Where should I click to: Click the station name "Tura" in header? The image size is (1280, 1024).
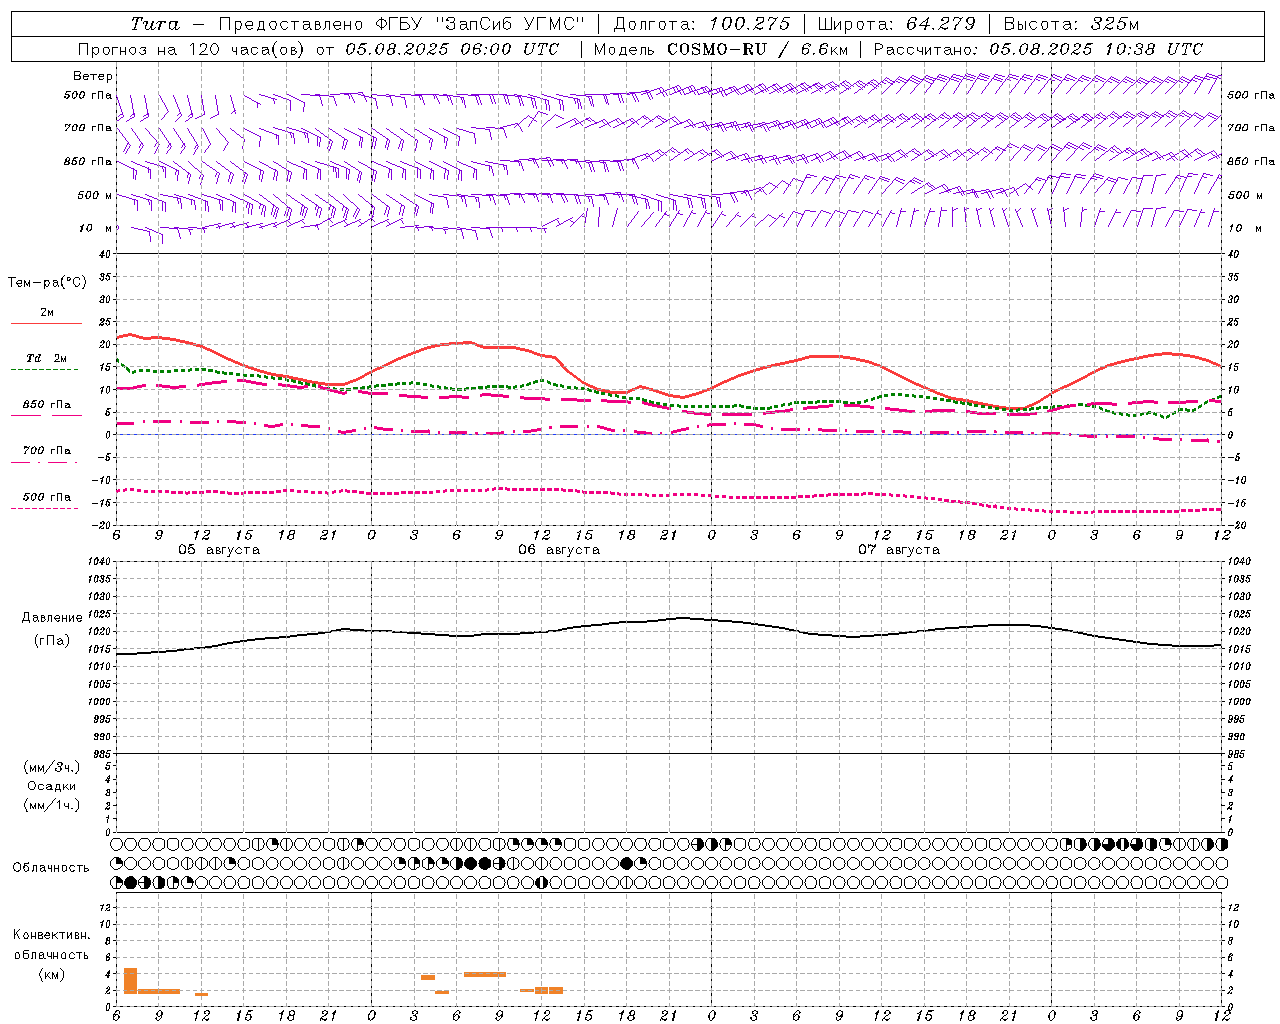(x=155, y=24)
